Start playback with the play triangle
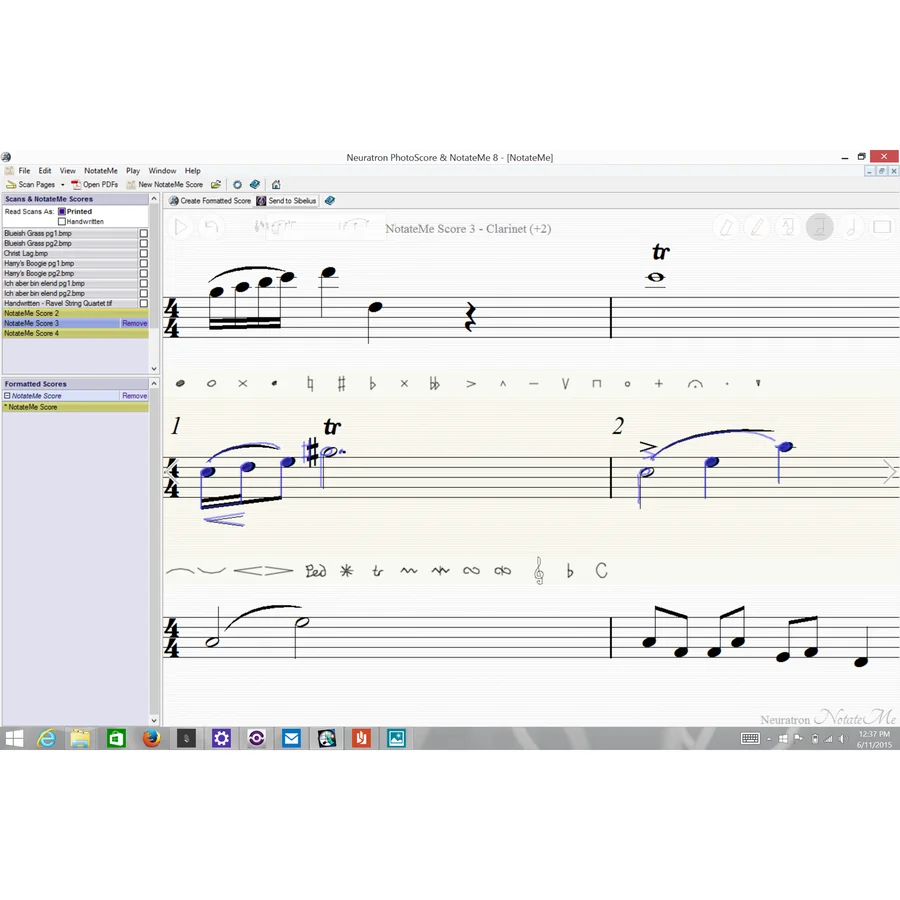 tap(180, 227)
